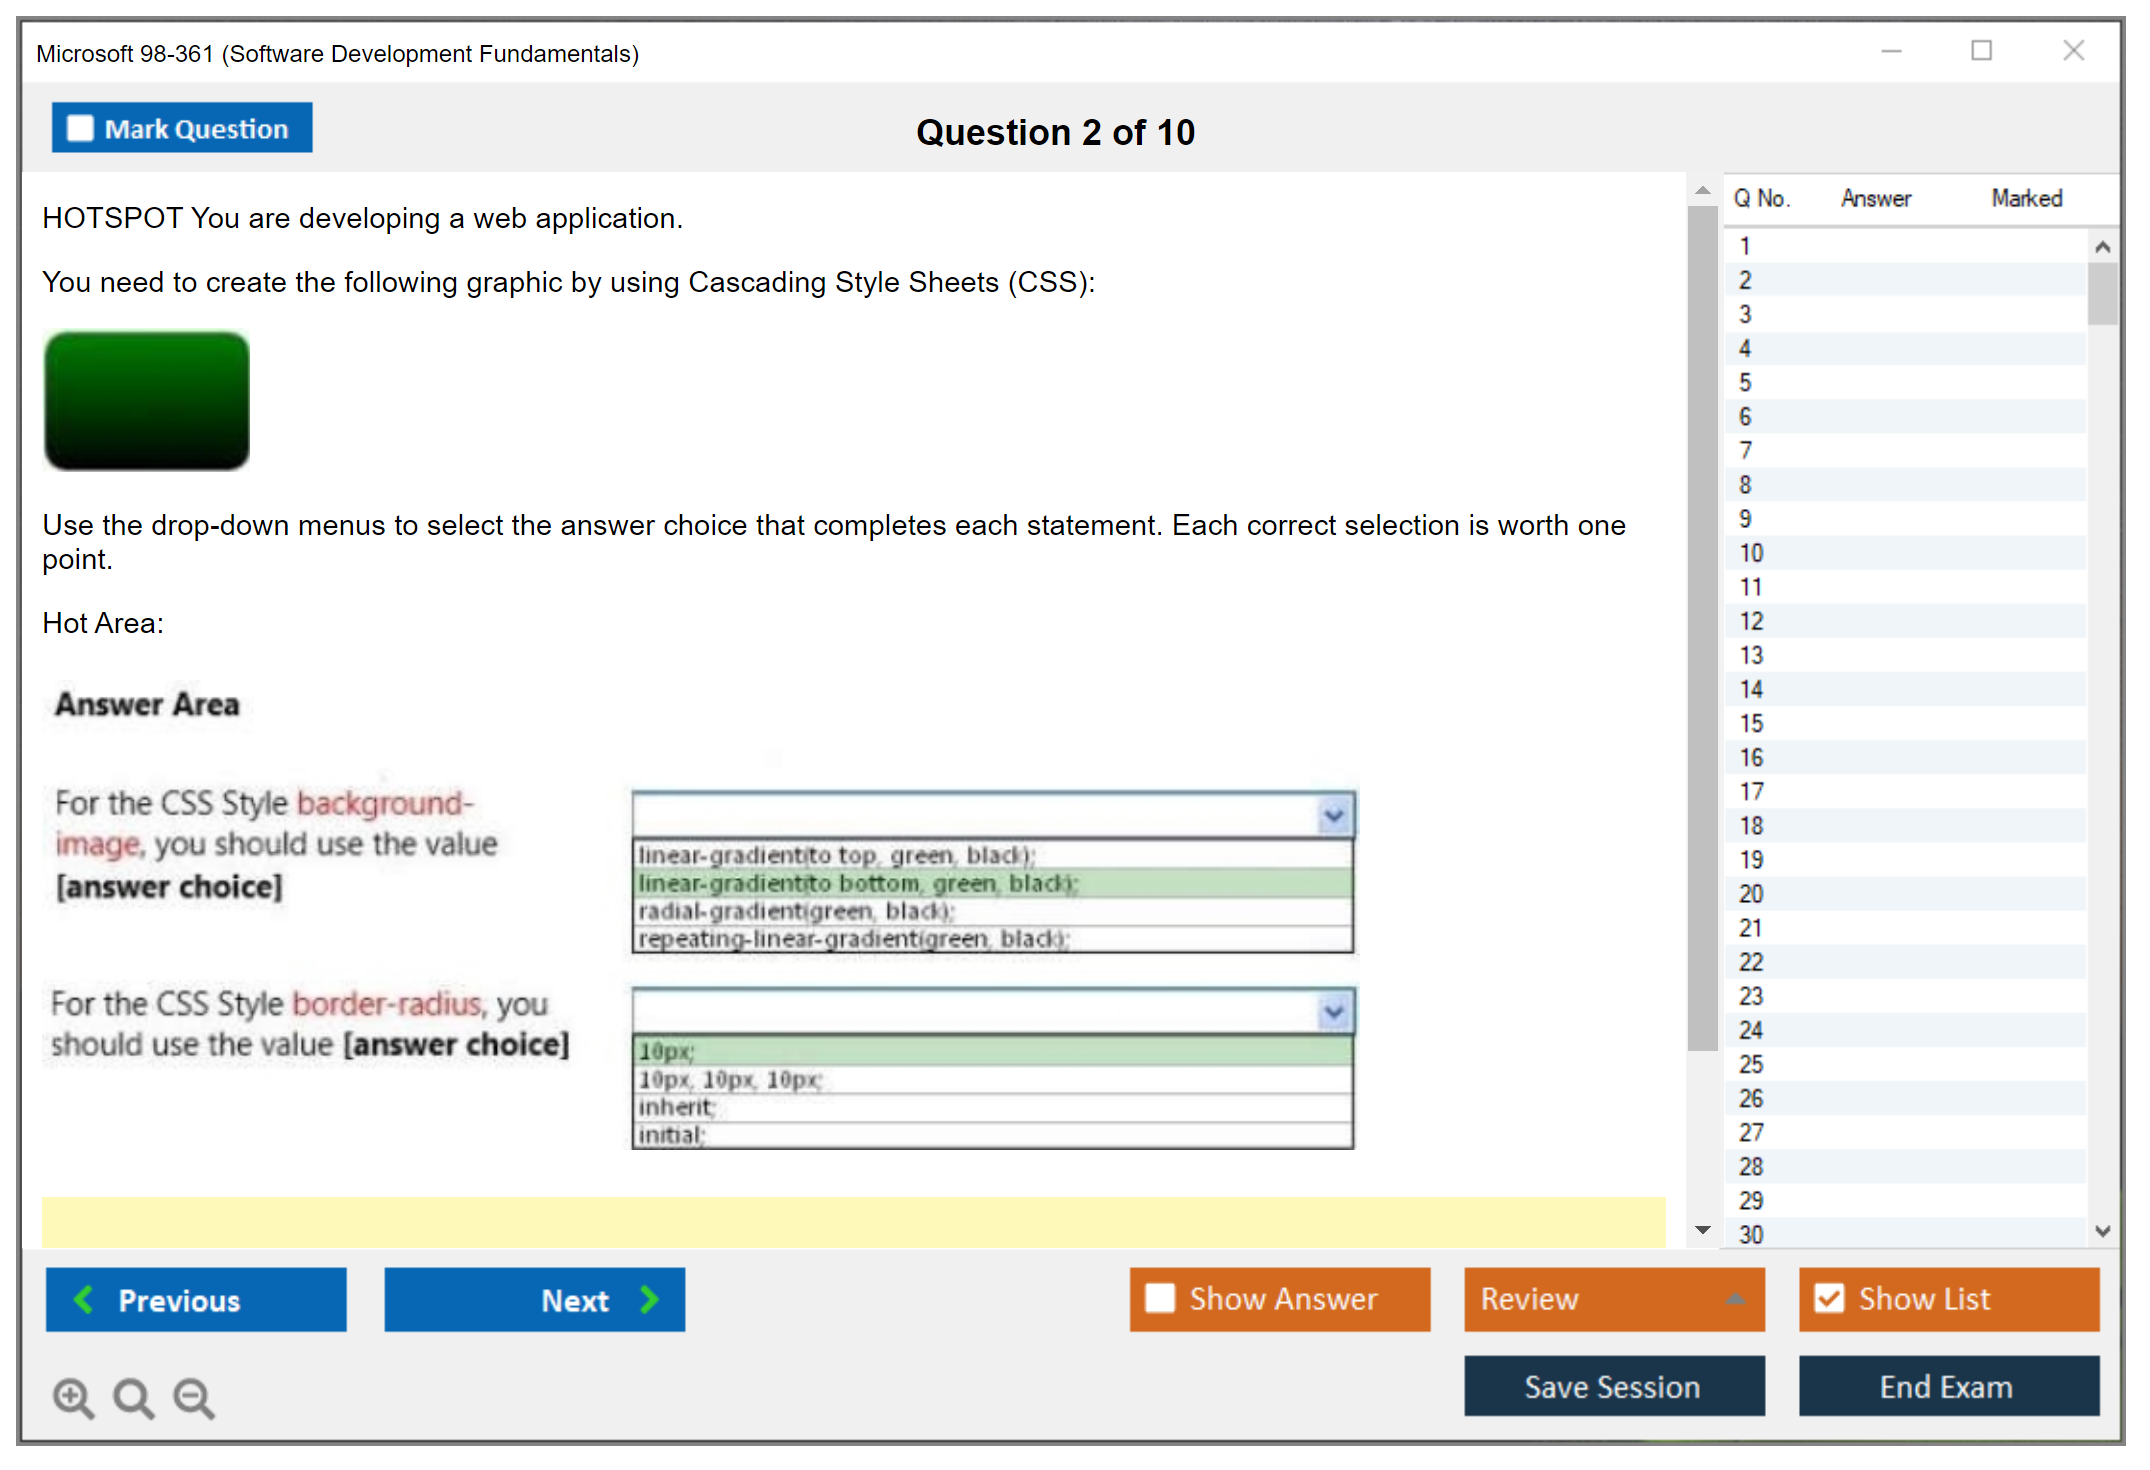Click the green left arrow on Previous

(84, 1299)
